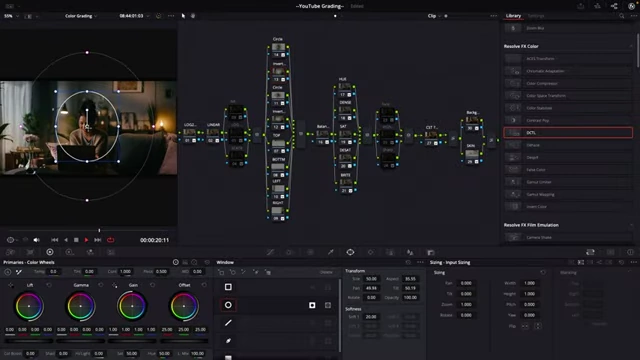
Task: Click the Lift master wheel slider
Action: click(x=29, y=340)
